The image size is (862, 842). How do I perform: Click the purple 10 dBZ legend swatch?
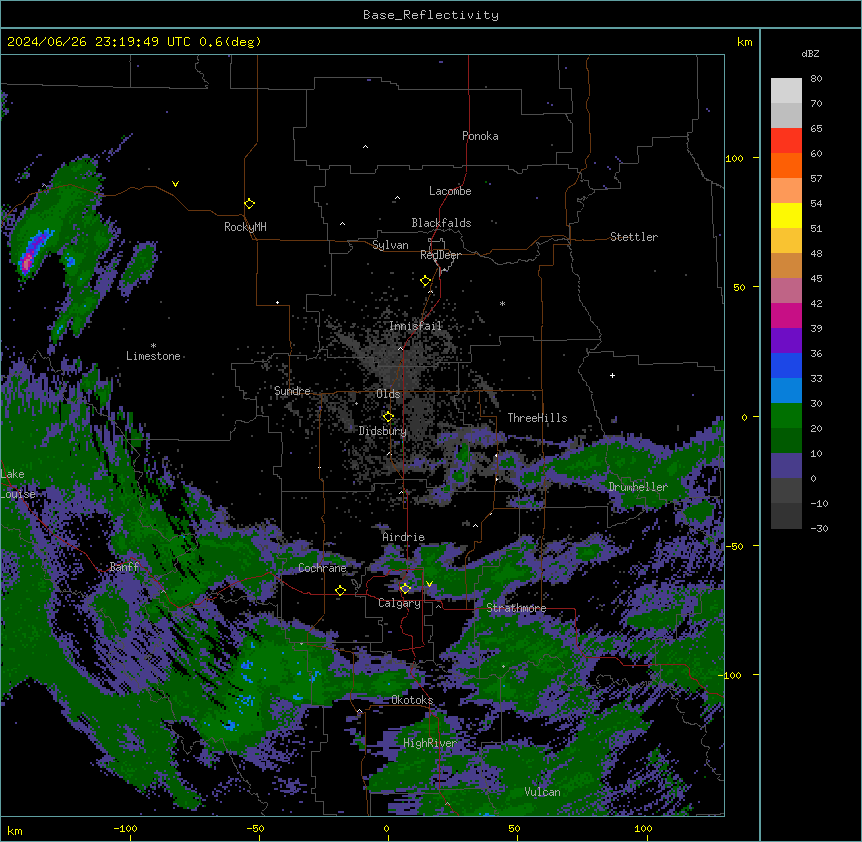[x=786, y=466]
